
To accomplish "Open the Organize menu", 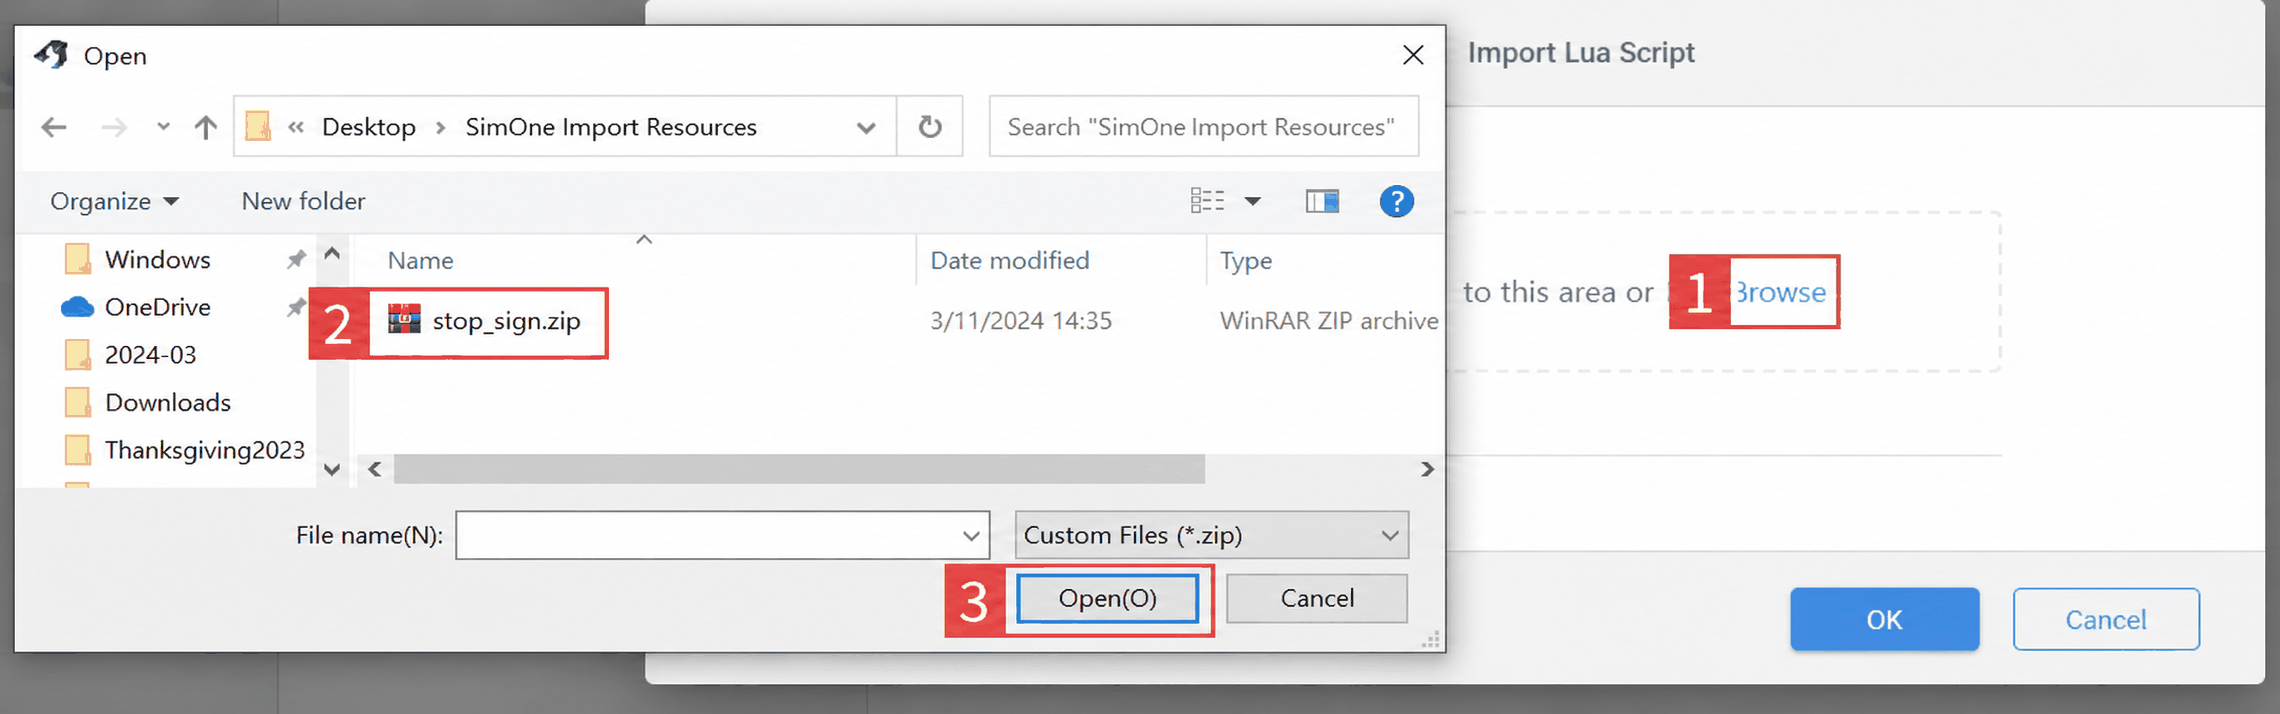I will (114, 201).
